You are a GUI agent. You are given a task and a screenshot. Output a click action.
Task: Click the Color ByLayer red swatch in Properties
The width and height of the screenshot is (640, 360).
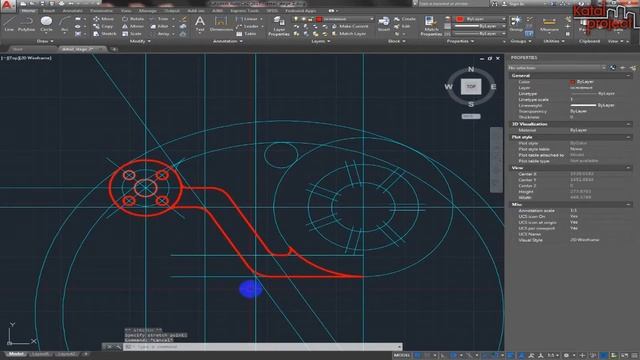572,82
